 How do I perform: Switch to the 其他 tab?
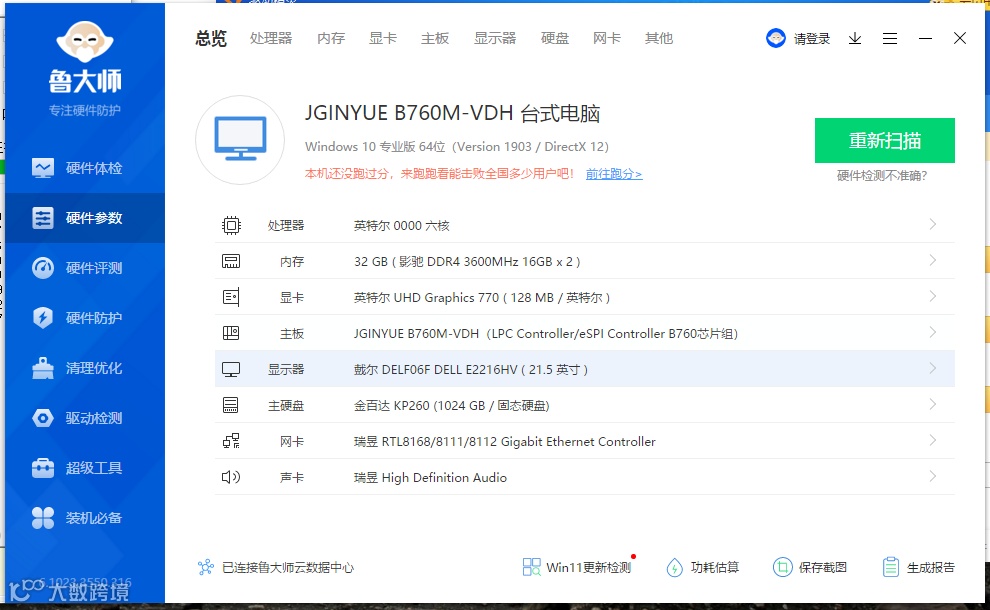coord(659,39)
